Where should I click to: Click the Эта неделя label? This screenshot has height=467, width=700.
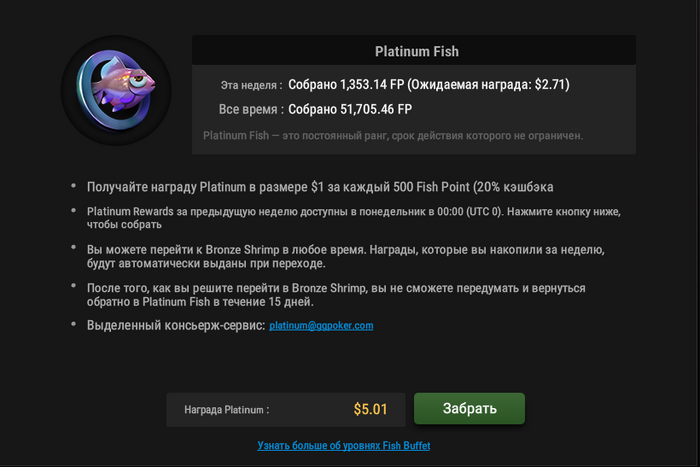point(251,85)
